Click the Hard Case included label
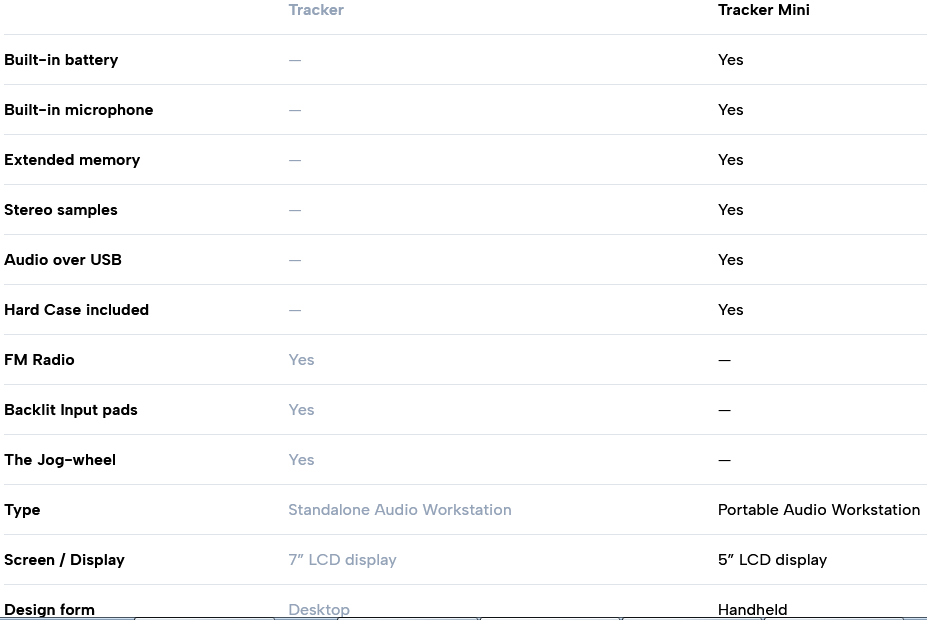The height and width of the screenshot is (620, 927). tap(76, 310)
